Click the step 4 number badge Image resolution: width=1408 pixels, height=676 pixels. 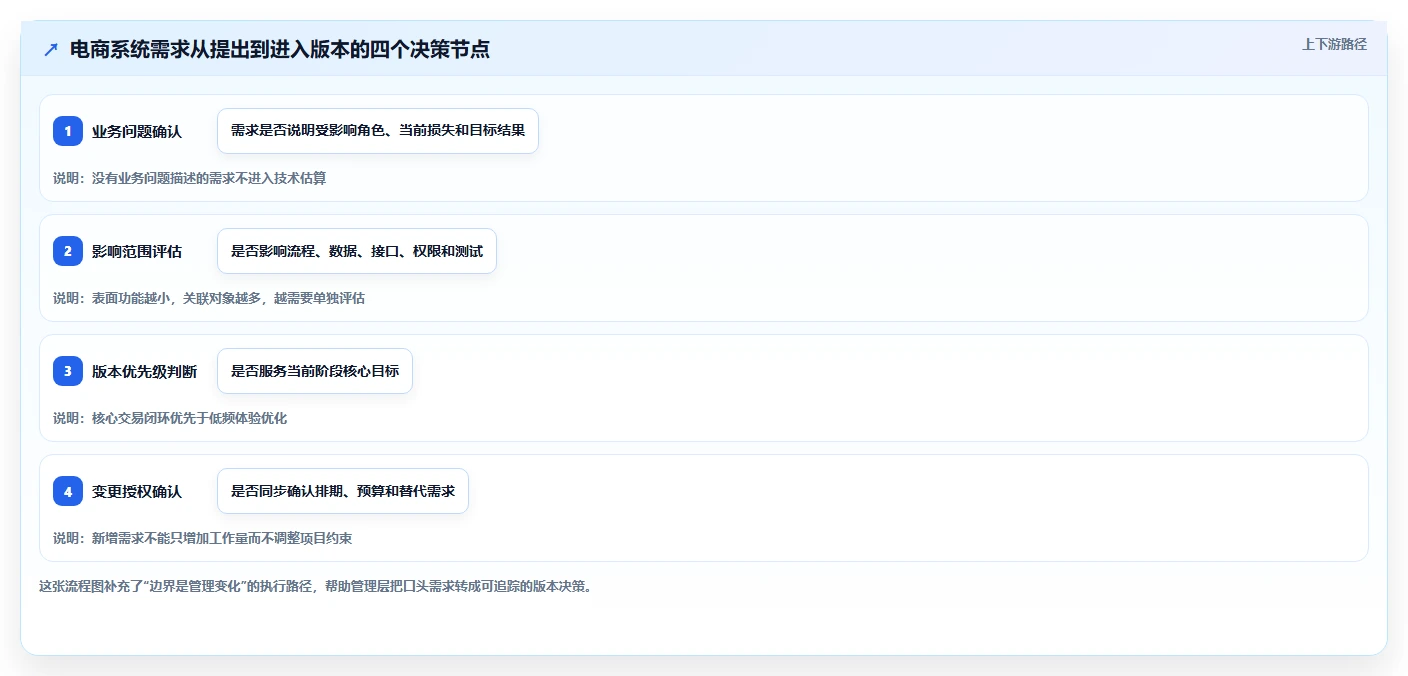[68, 491]
